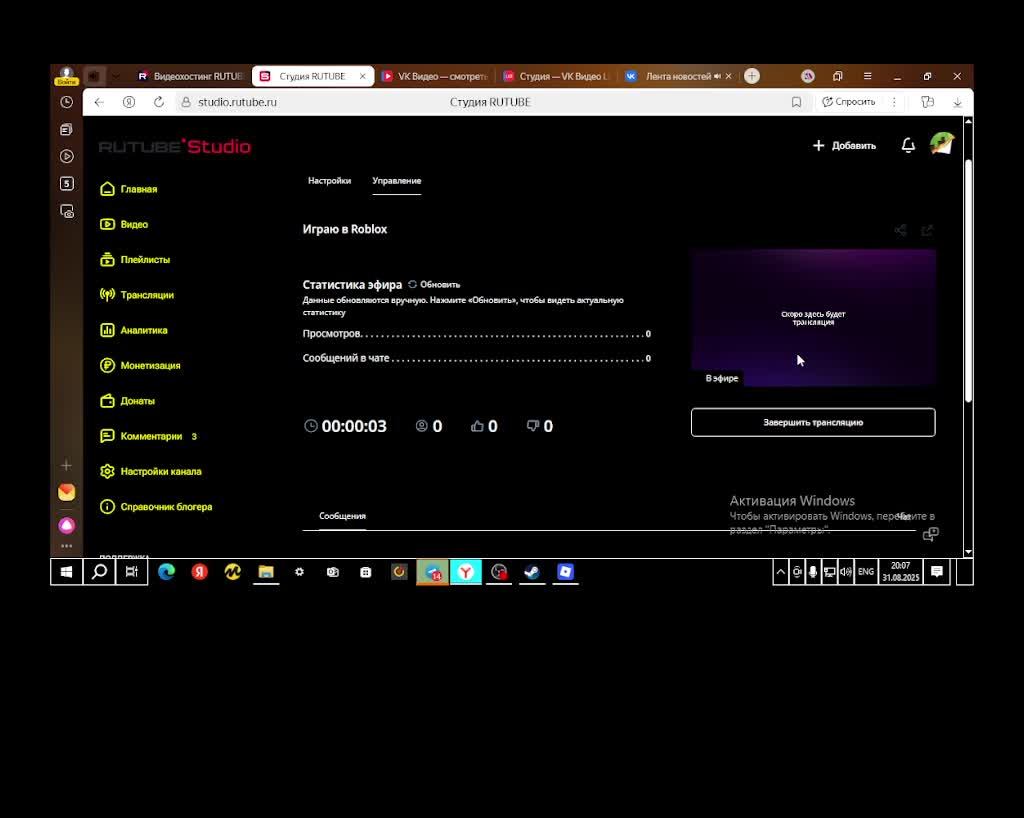The height and width of the screenshot is (818, 1024).
Task: Open Microsoft Edge from taskbar
Action: 167,572
